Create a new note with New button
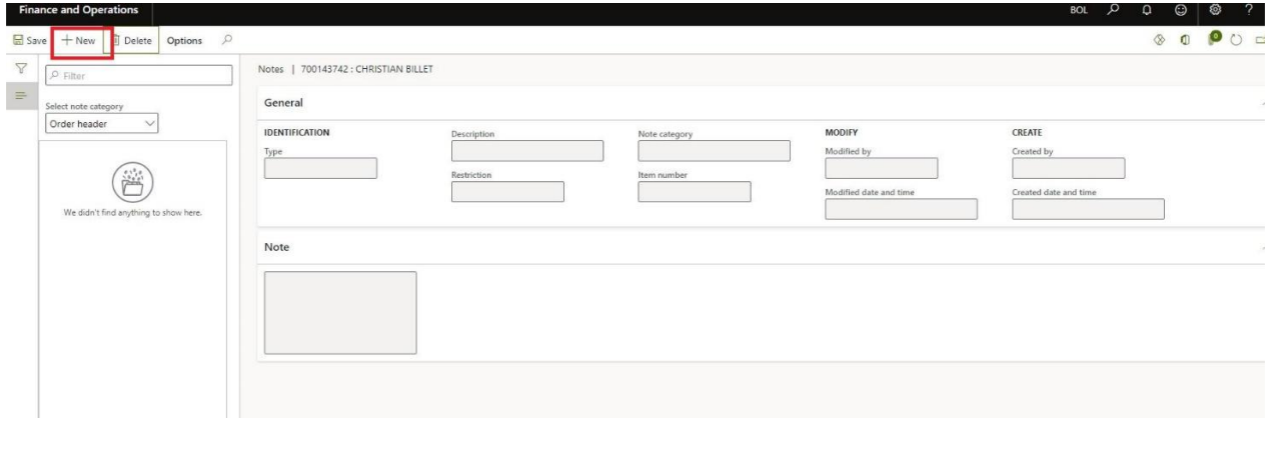 (80, 40)
